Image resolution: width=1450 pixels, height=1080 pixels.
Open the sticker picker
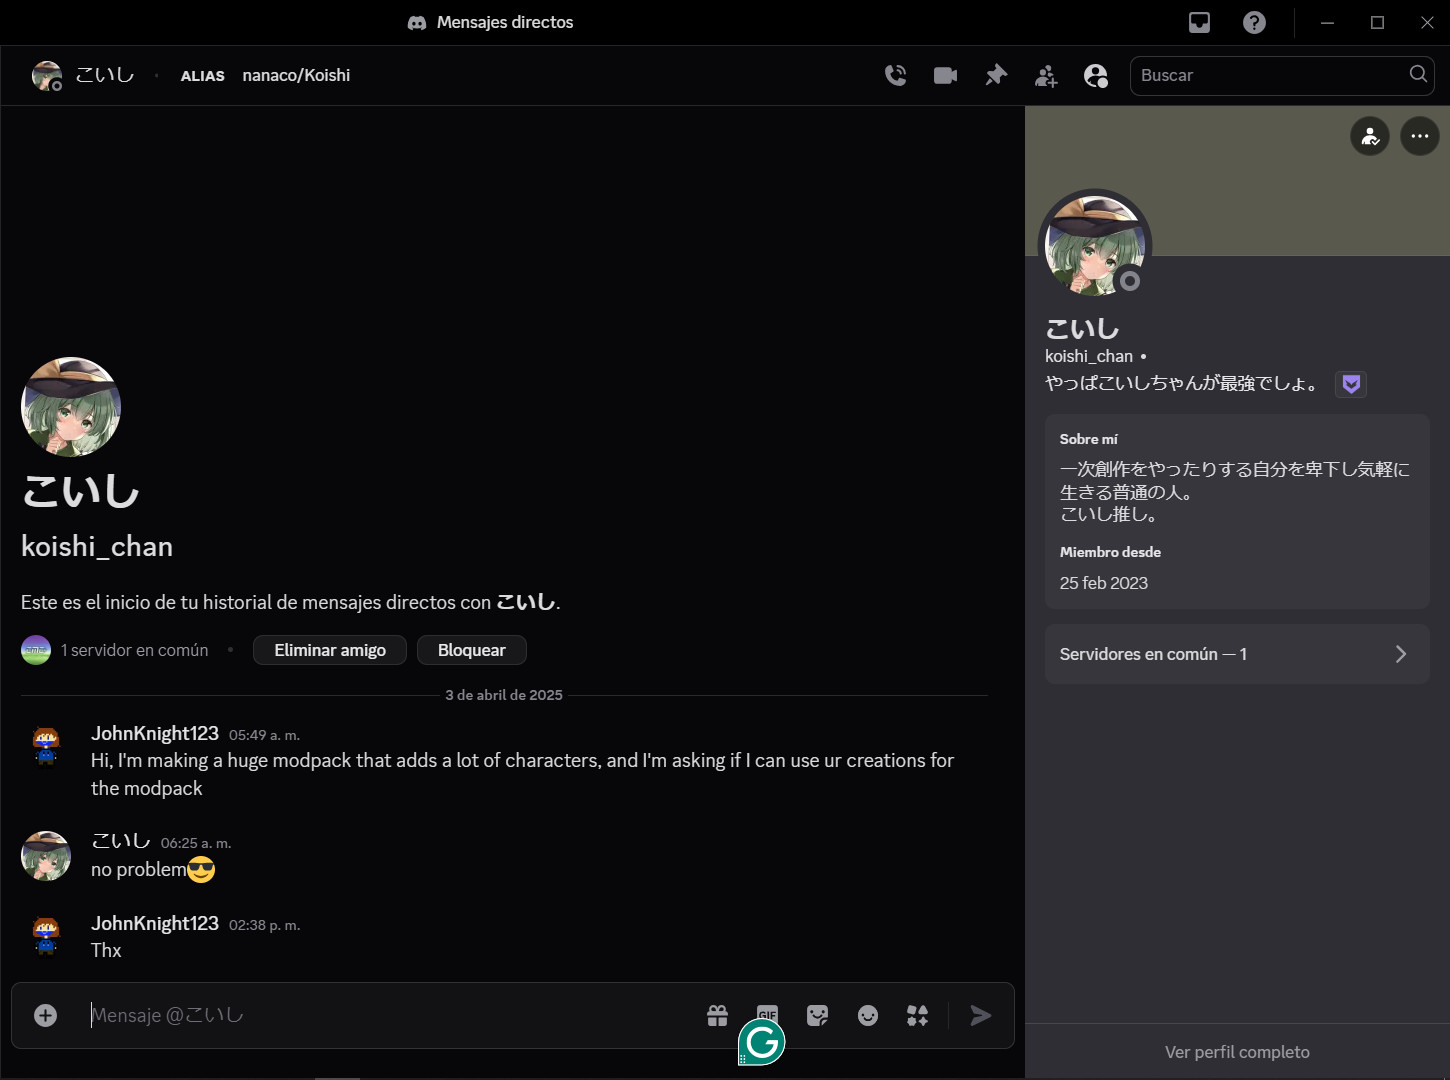[818, 1016]
